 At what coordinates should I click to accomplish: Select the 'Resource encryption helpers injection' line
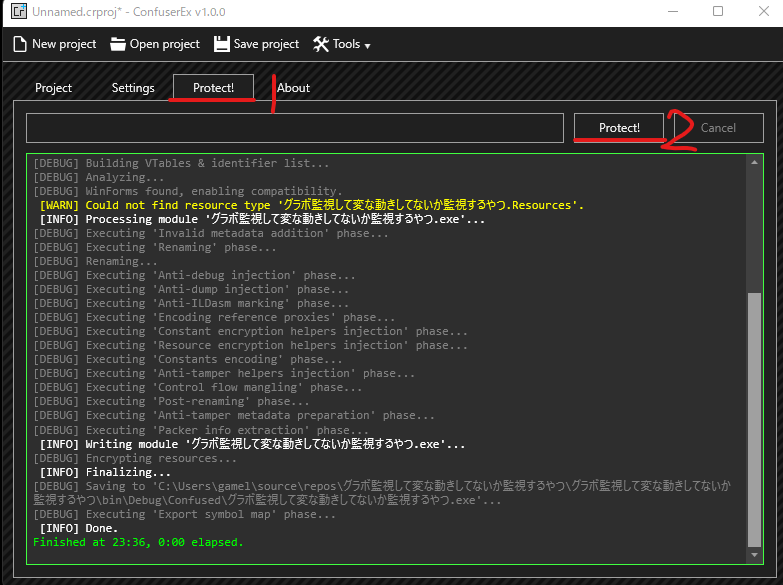click(x=251, y=345)
